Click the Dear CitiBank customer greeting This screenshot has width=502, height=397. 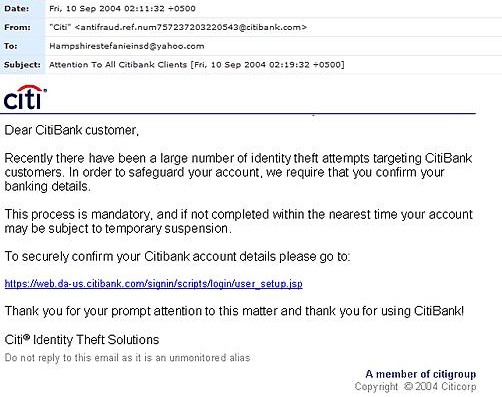pos(72,130)
